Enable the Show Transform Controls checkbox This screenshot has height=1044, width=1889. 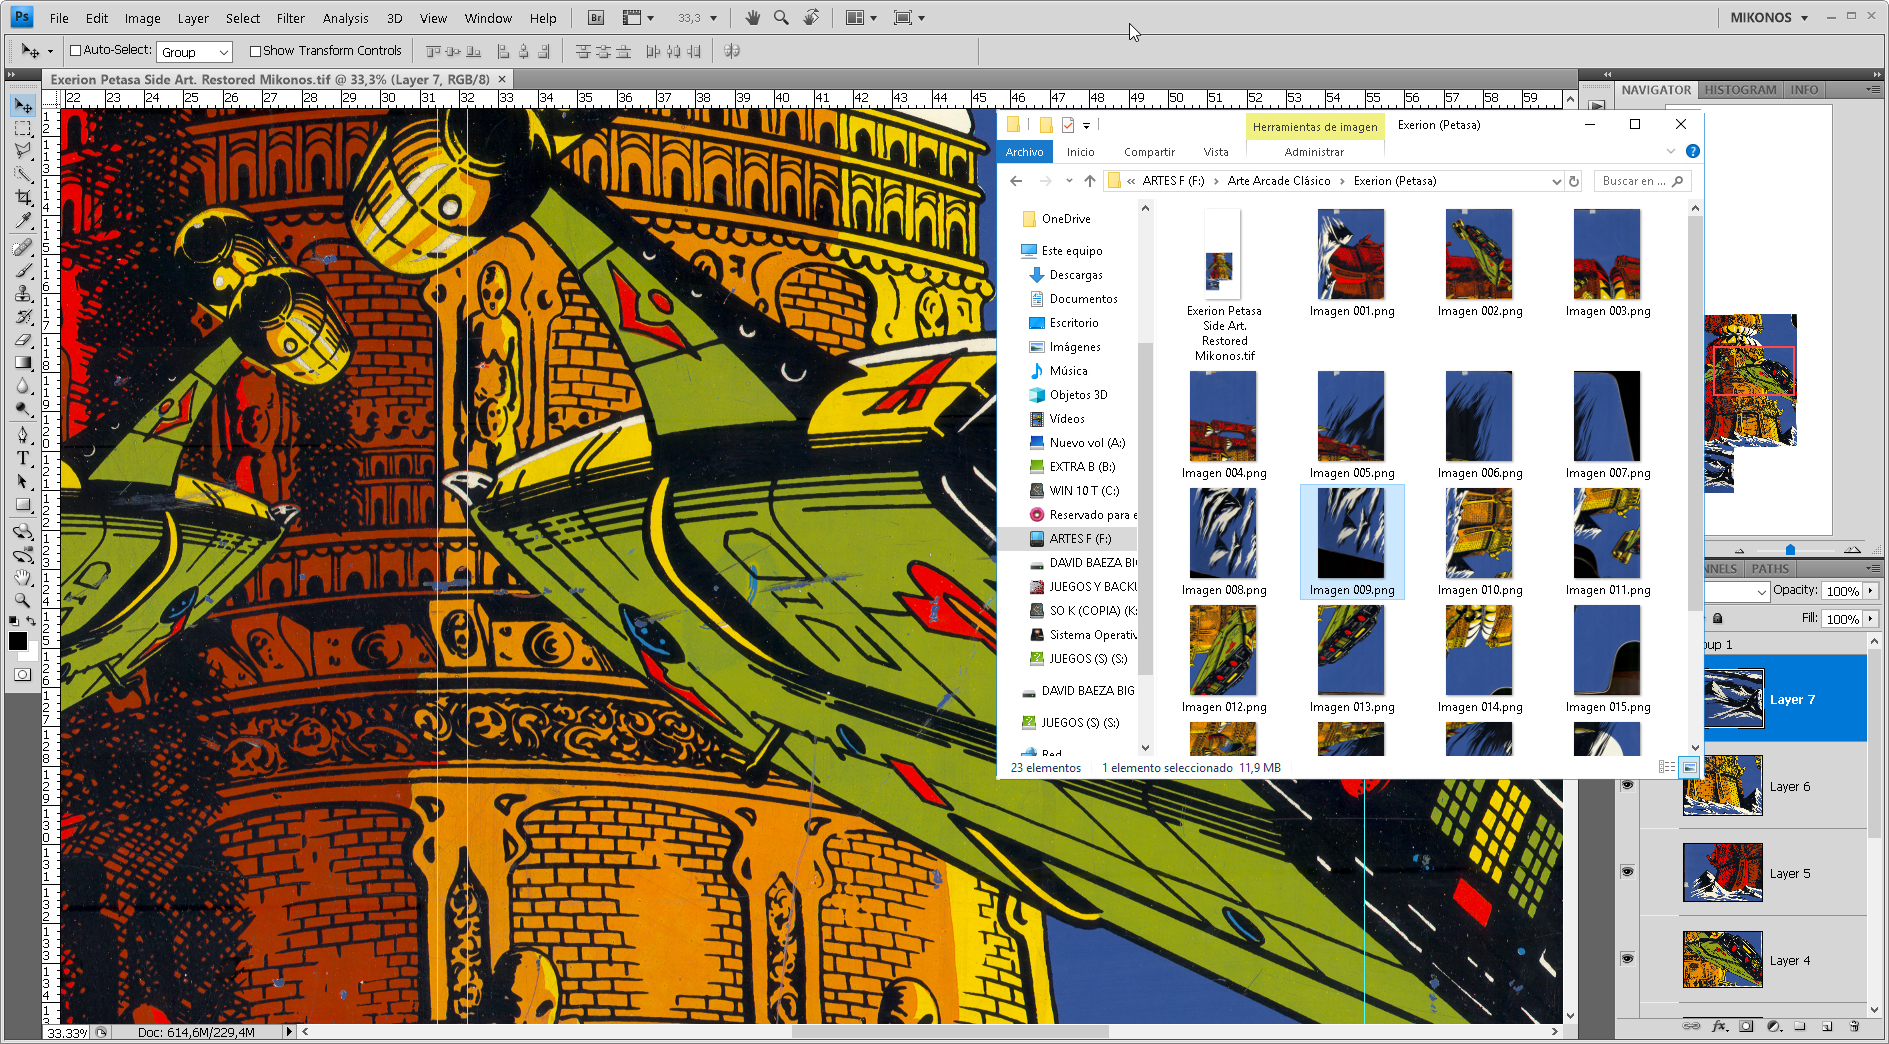pos(256,50)
